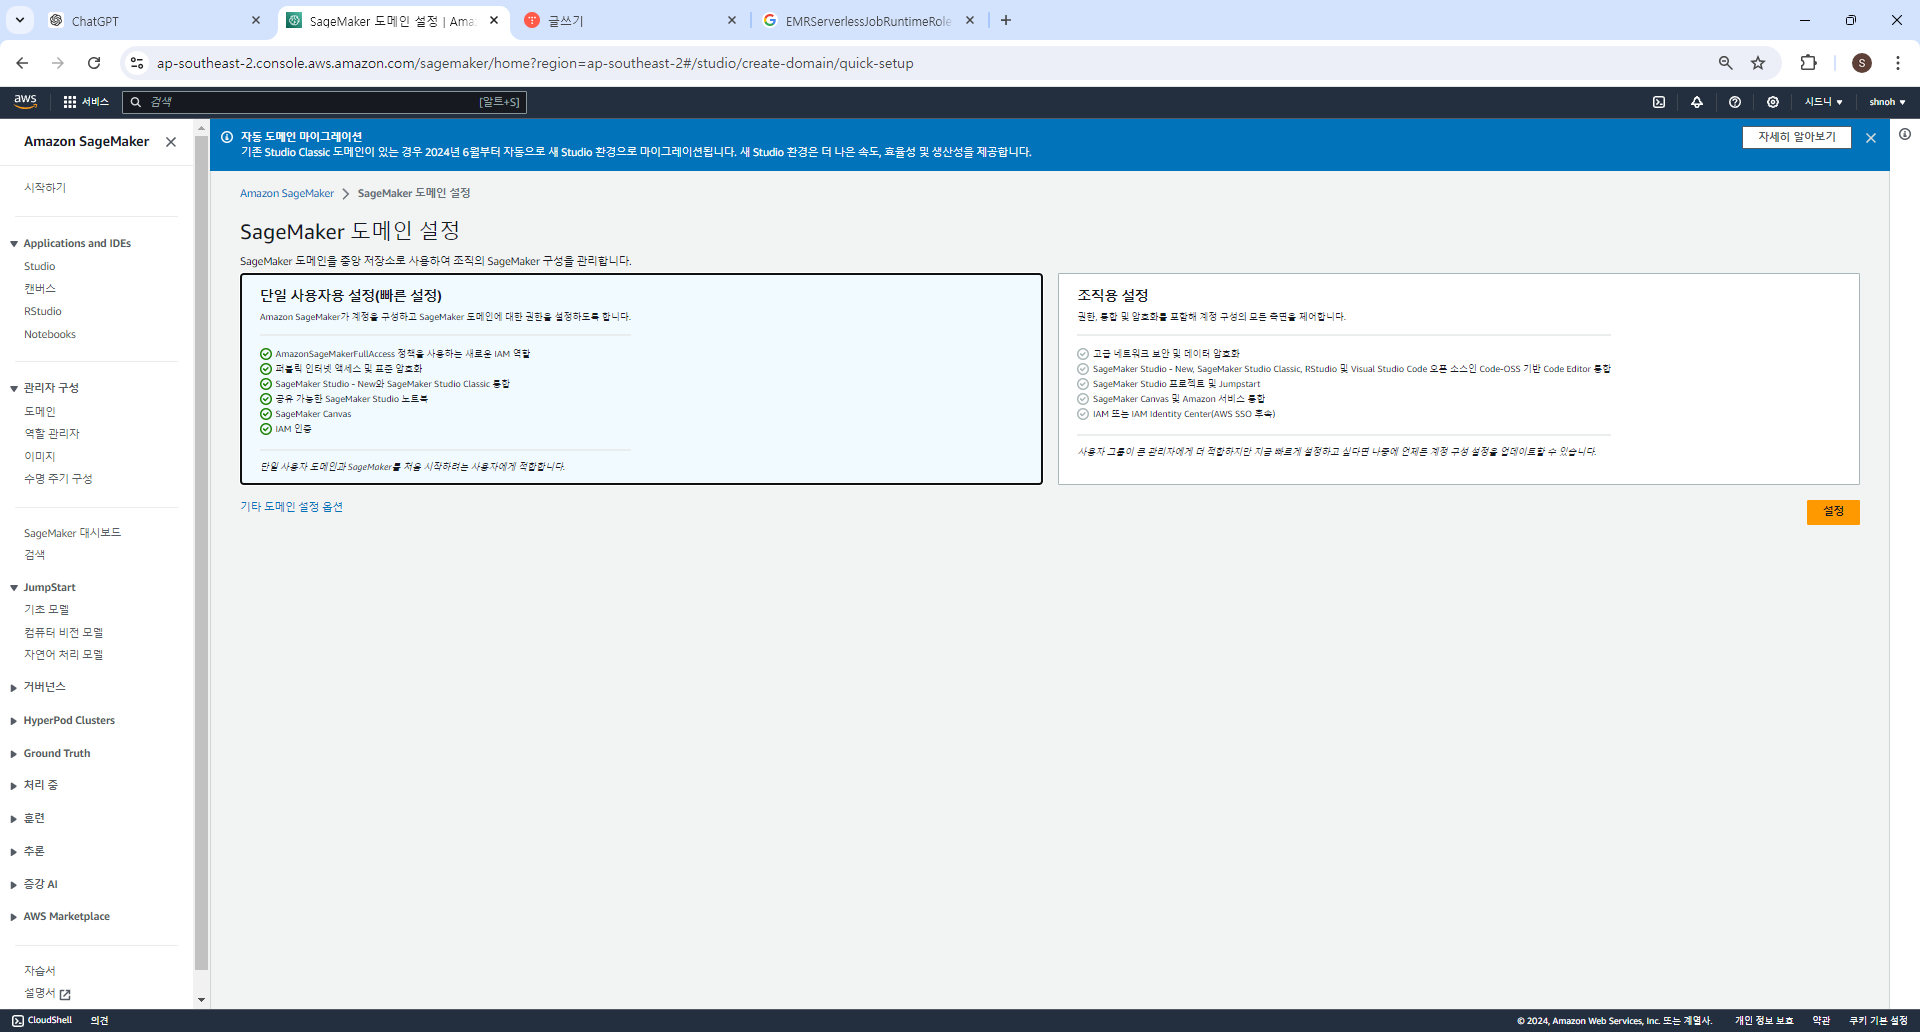Image resolution: width=1920 pixels, height=1032 pixels.
Task: Open the shnoh account dropdown
Action: [x=1887, y=102]
